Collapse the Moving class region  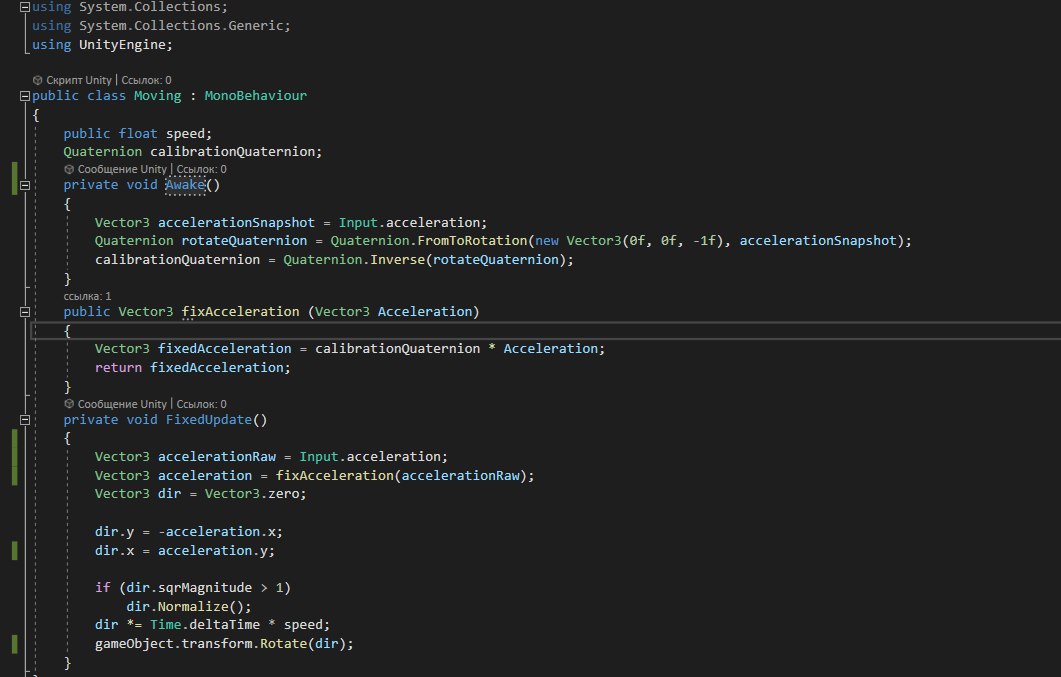point(25,96)
